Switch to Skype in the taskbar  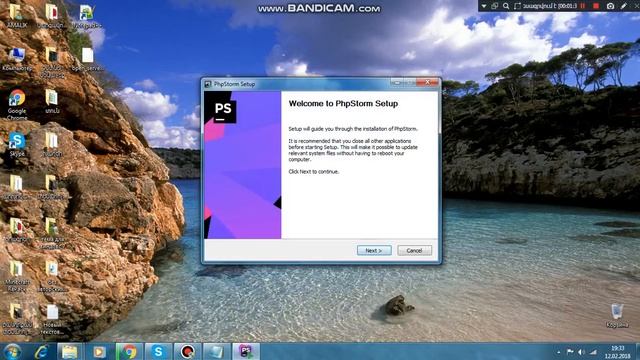(x=158, y=351)
